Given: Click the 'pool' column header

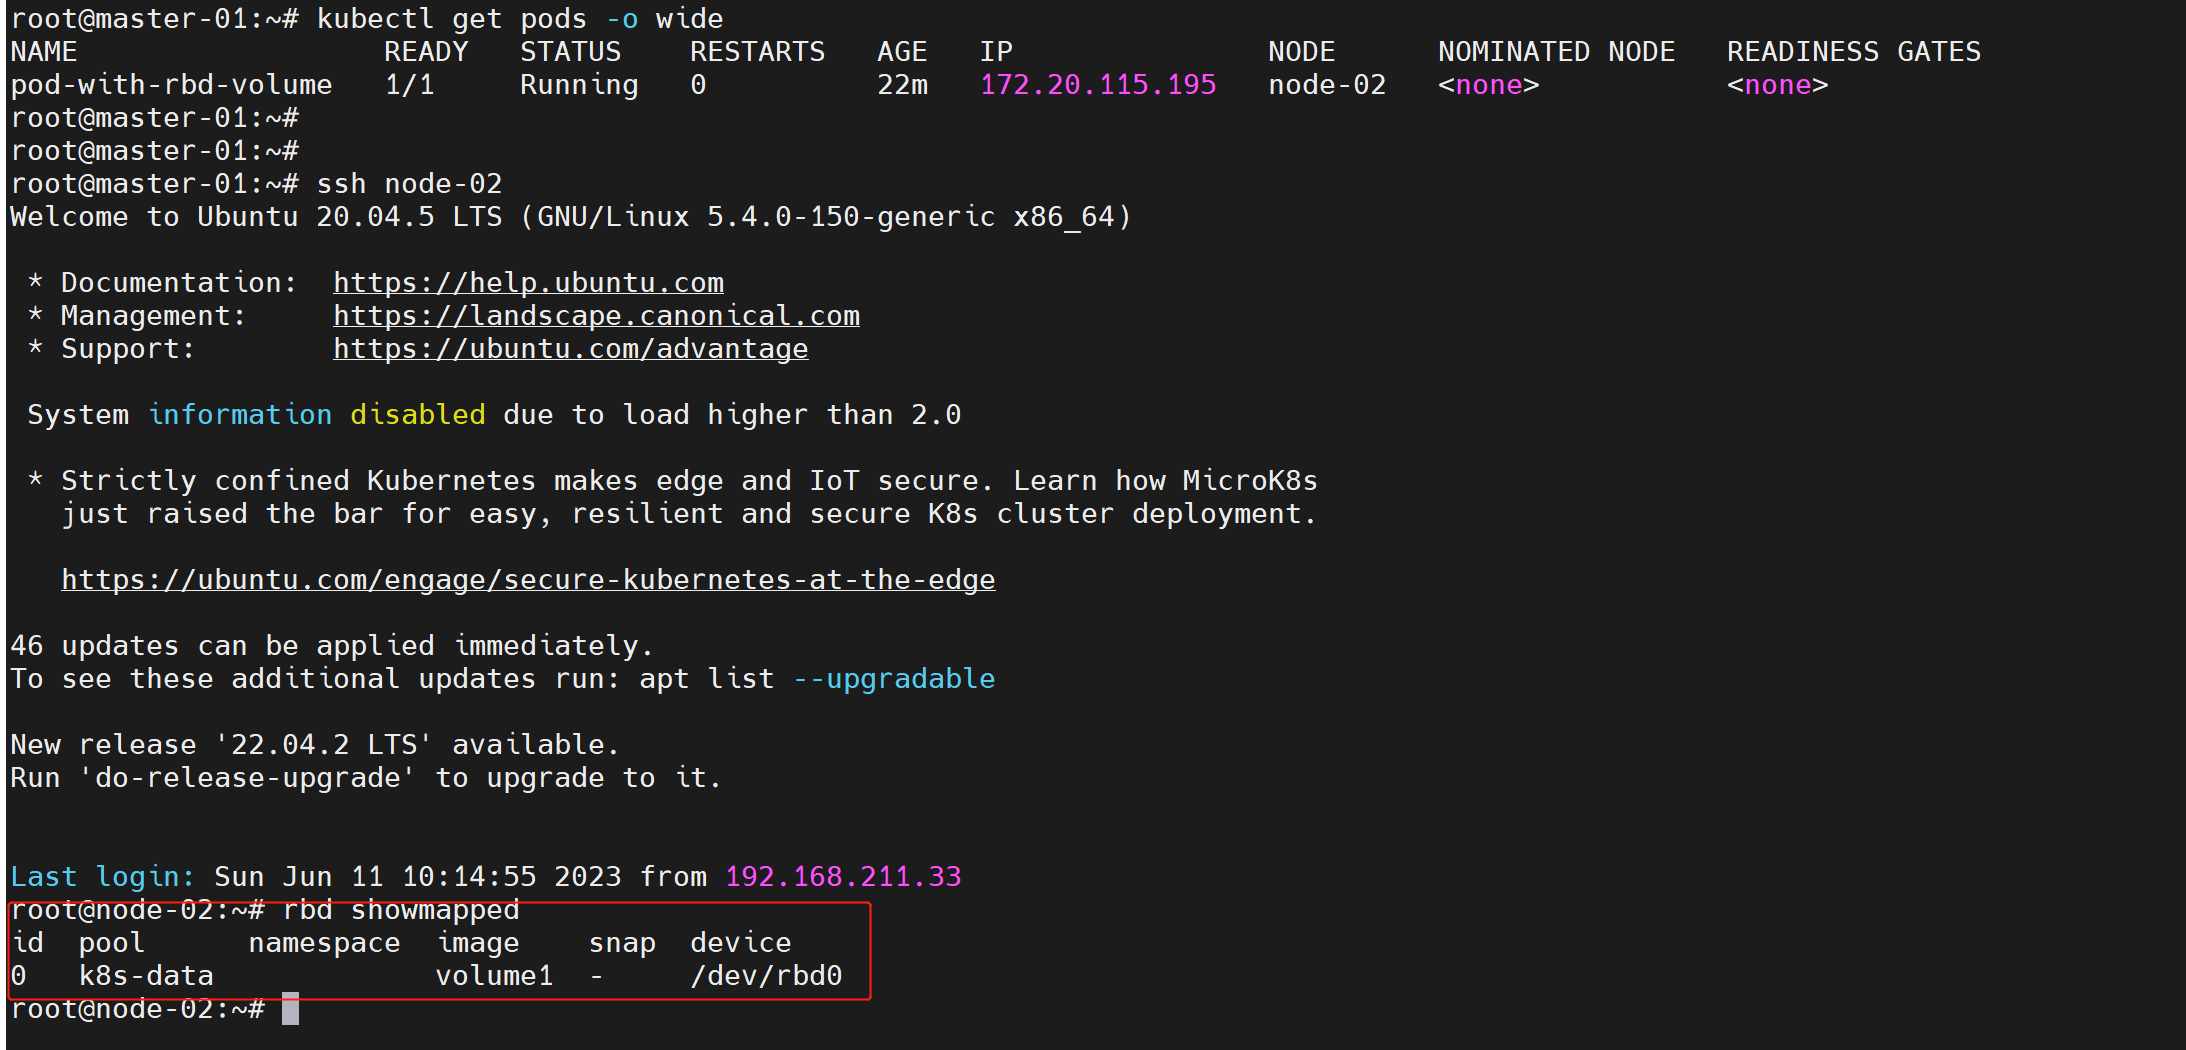Looking at the screenshot, I should [x=111, y=943].
